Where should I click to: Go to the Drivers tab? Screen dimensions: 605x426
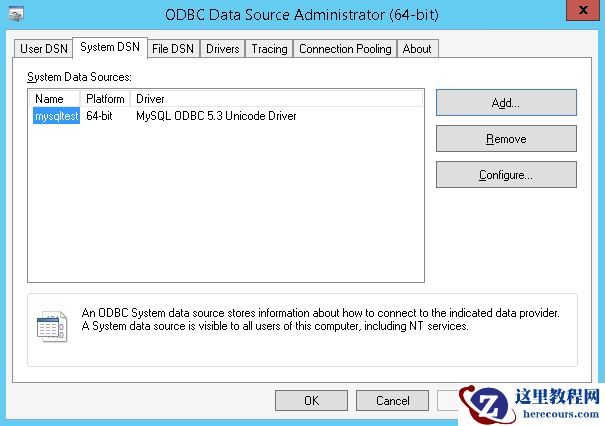[x=222, y=48]
